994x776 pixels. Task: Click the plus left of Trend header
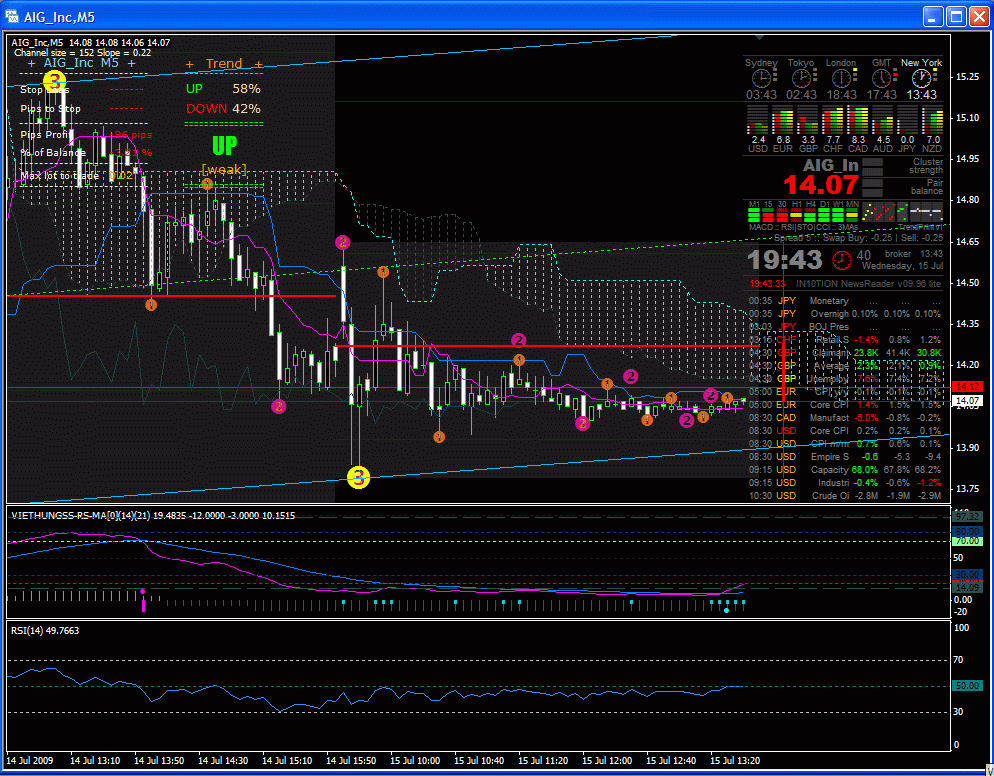pos(190,64)
